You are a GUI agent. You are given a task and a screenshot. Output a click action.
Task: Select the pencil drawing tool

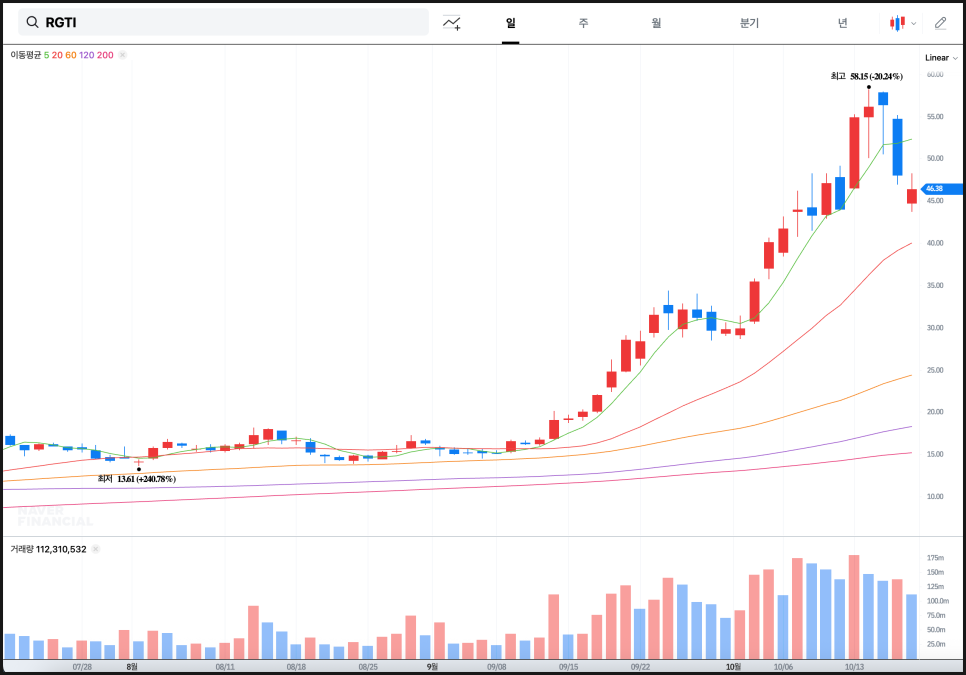(940, 22)
